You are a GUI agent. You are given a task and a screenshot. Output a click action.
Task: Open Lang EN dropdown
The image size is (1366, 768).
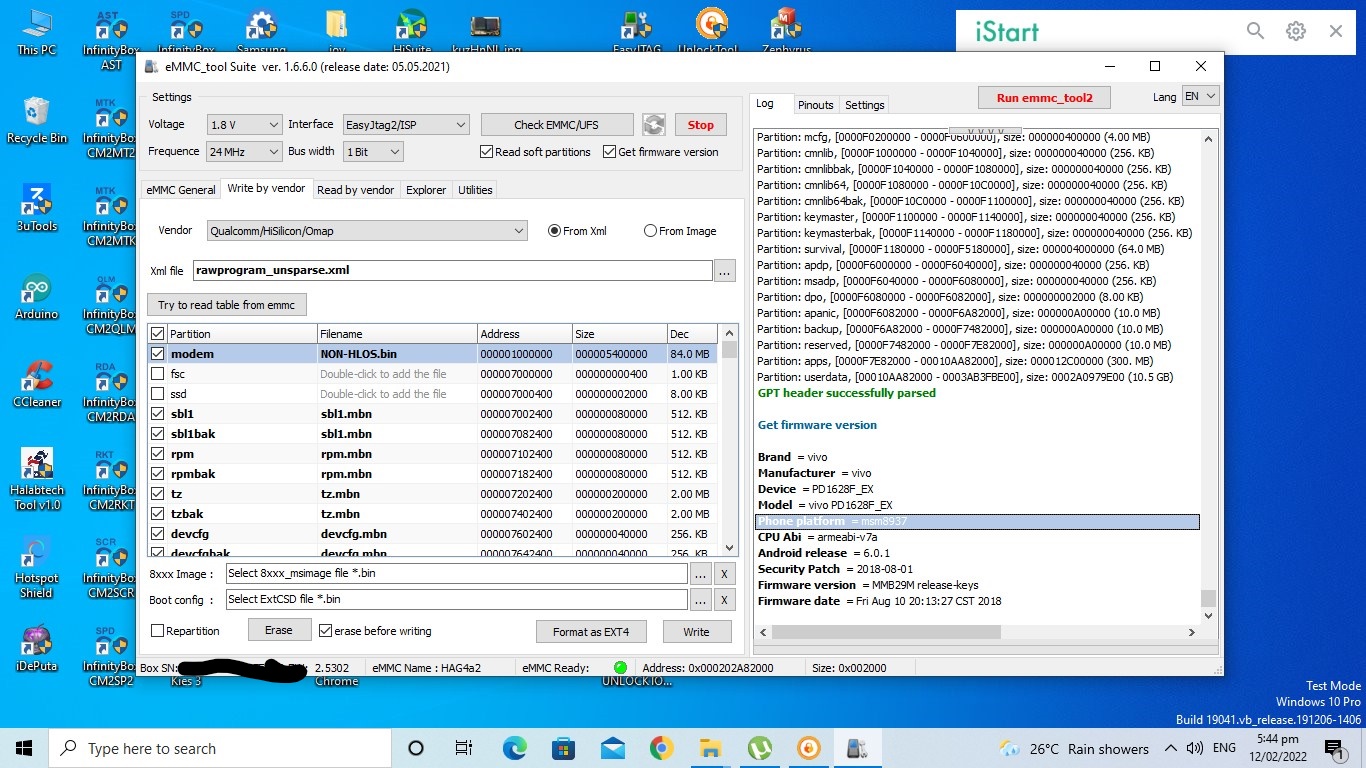[x=1200, y=97]
